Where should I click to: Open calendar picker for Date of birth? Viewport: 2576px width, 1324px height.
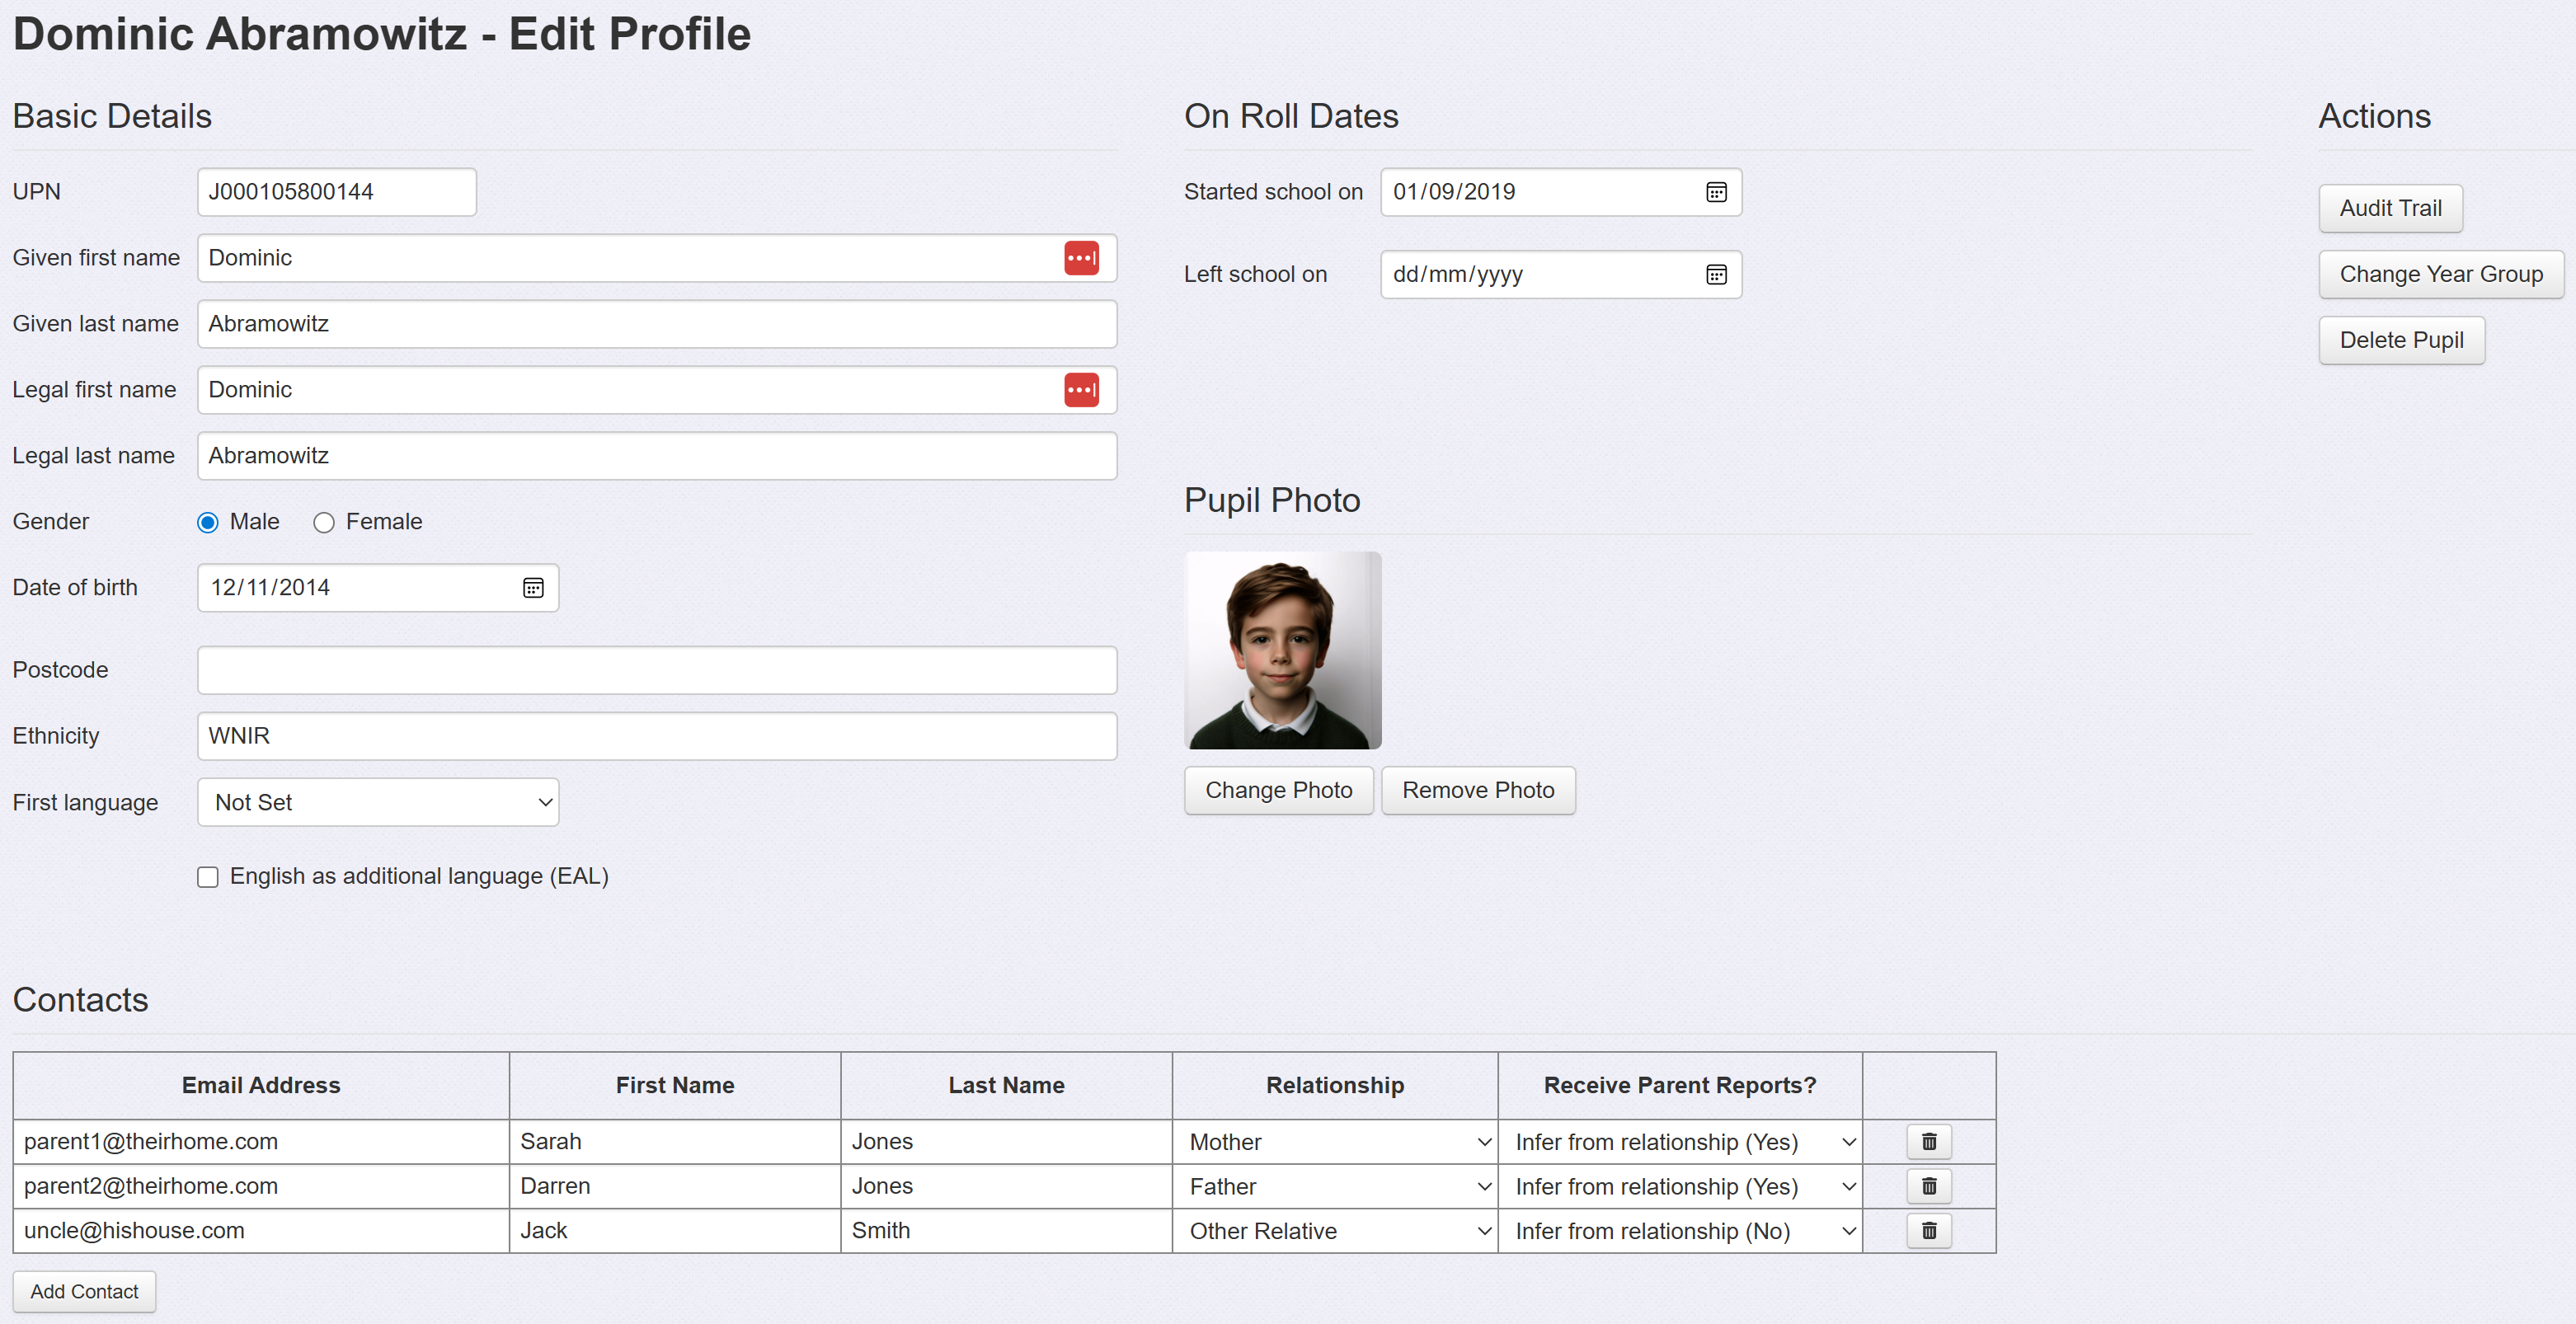pos(533,588)
